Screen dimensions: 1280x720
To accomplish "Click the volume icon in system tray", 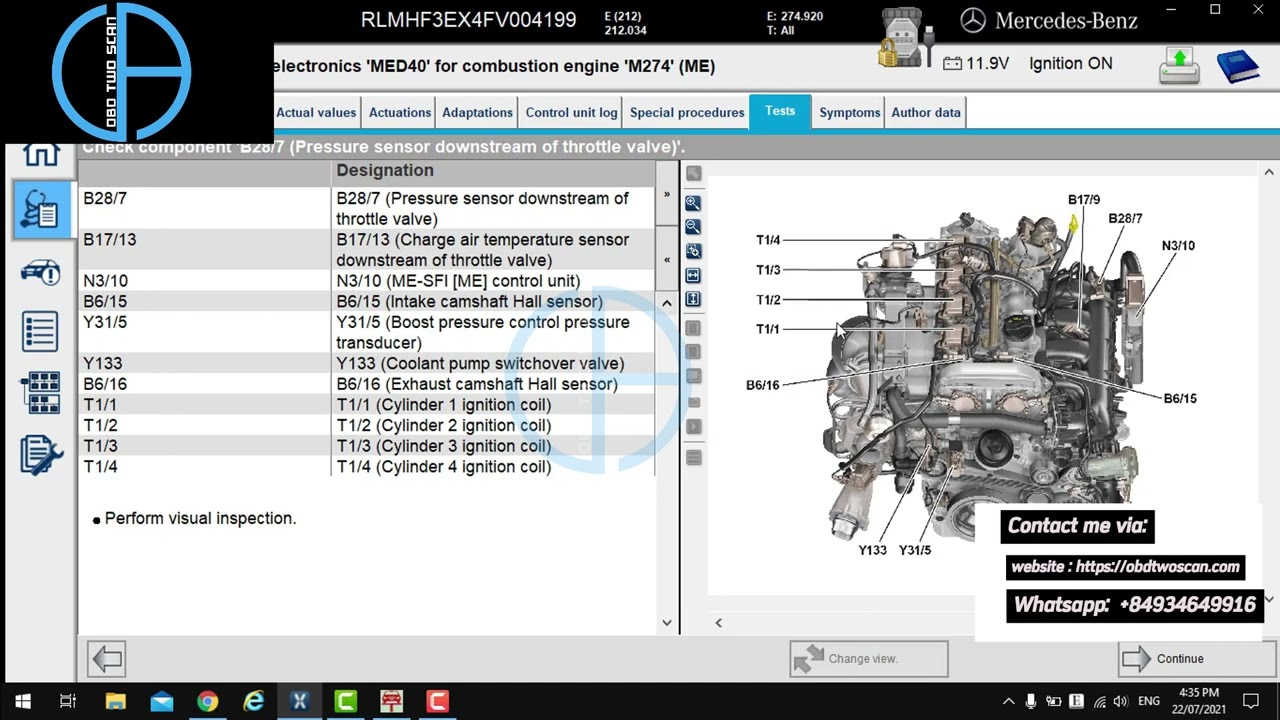I will [x=1121, y=702].
